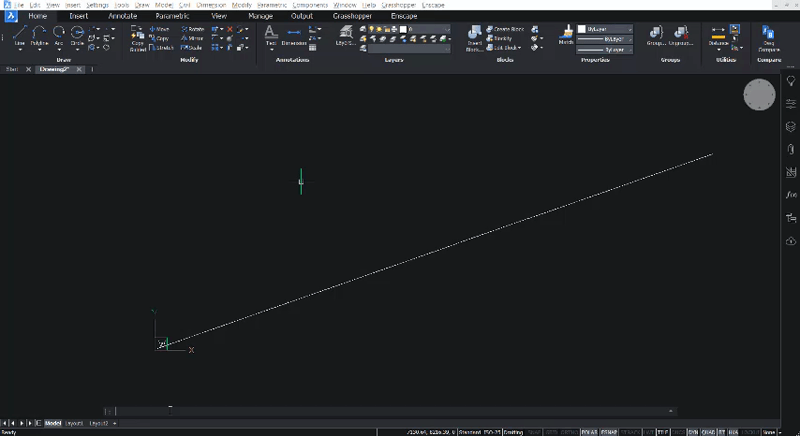Activate the Copy command in Modify

tap(159, 38)
